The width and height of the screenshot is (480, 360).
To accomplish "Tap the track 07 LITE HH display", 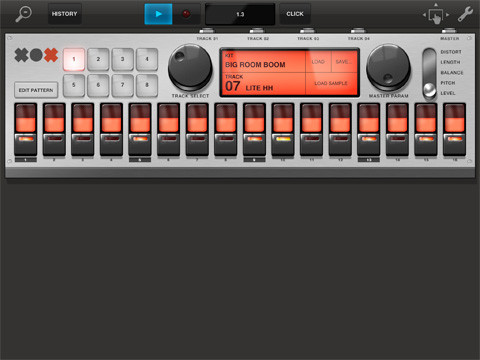I will (x=263, y=84).
